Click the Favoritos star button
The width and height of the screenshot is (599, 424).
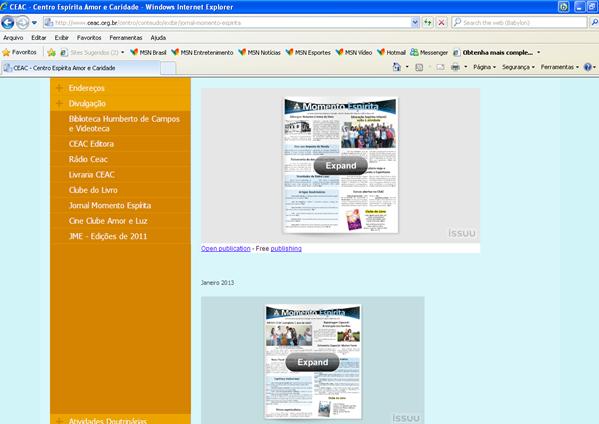pos(19,52)
